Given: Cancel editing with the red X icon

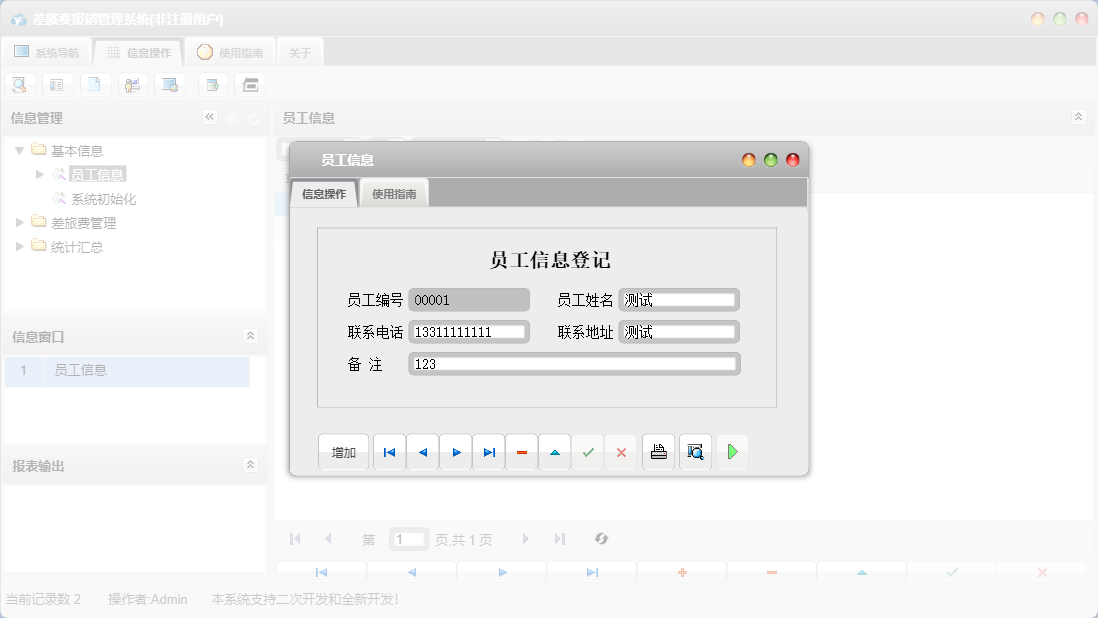Looking at the screenshot, I should tap(621, 452).
